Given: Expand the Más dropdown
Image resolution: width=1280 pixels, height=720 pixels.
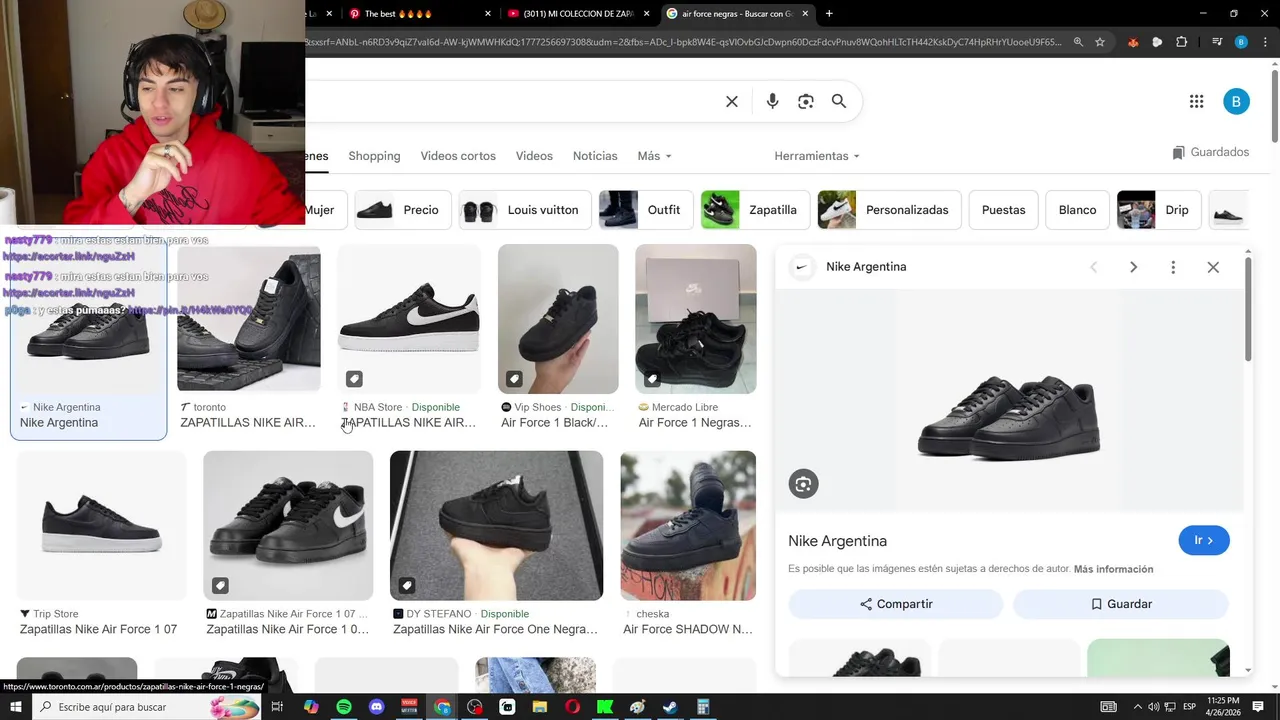Looking at the screenshot, I should [x=654, y=156].
